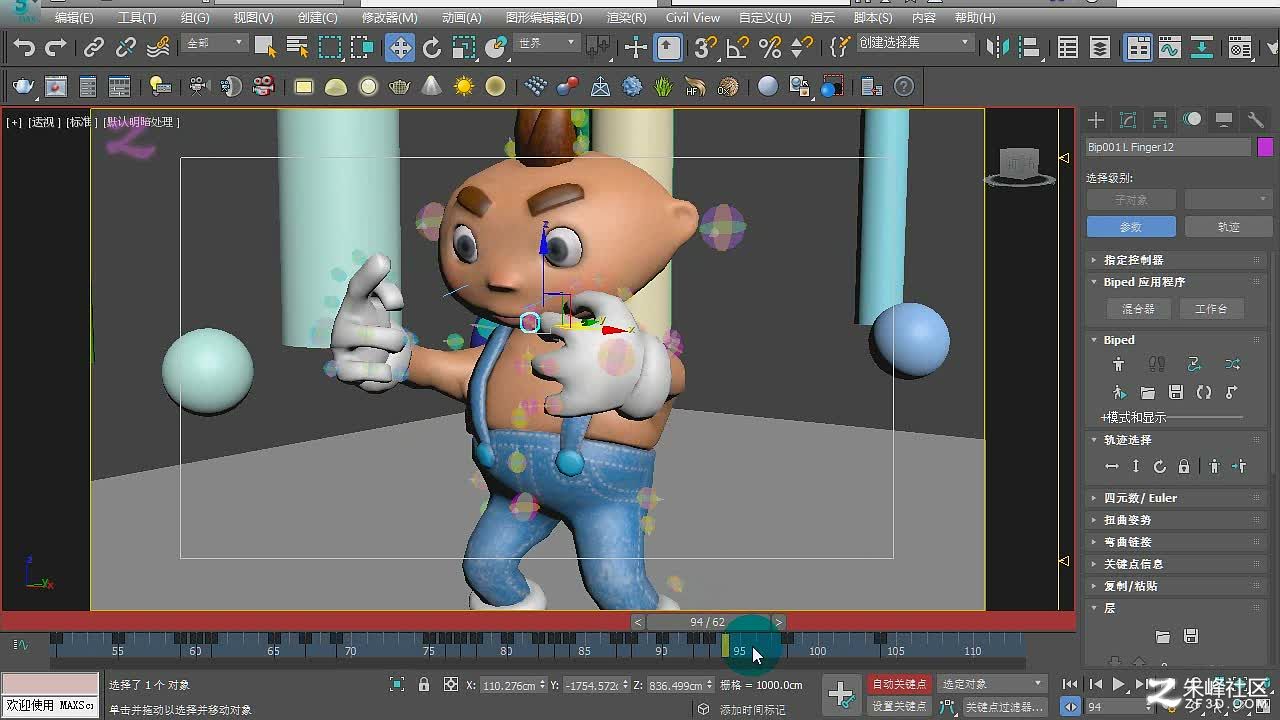Viewport: 1280px width, 720px height.
Task: Open the 工具(T) menu
Action: pos(137,18)
